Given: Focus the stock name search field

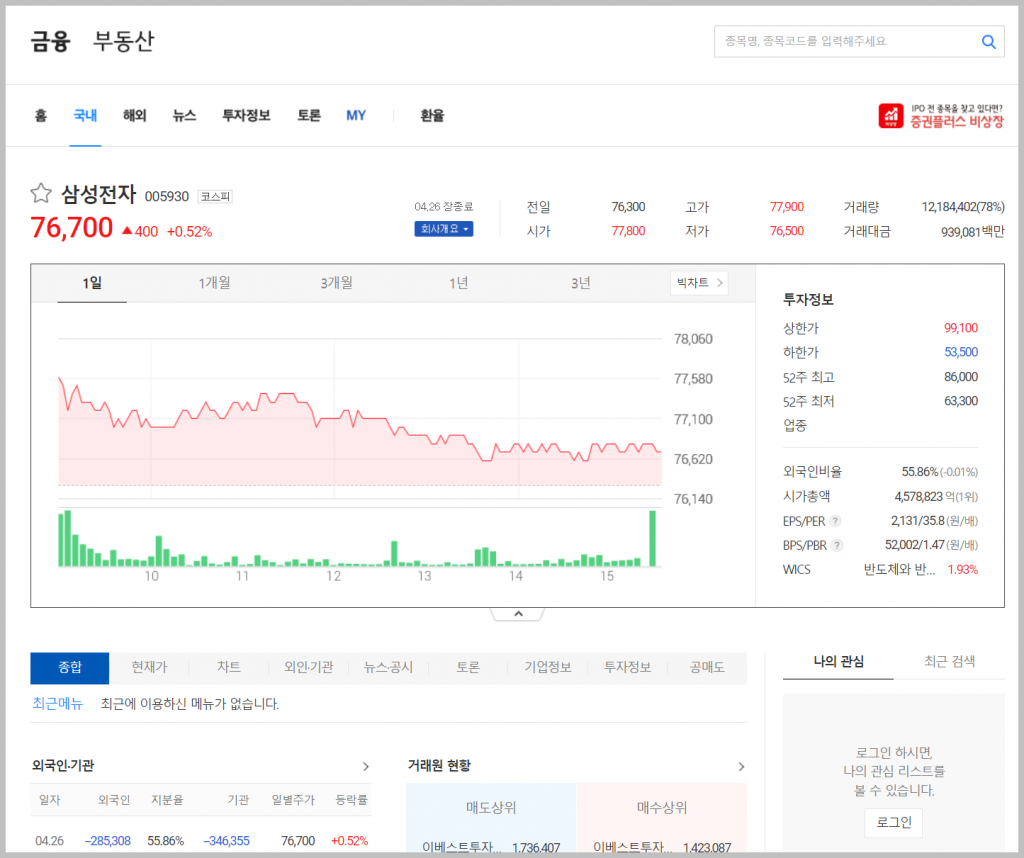Looking at the screenshot, I should pos(846,42).
